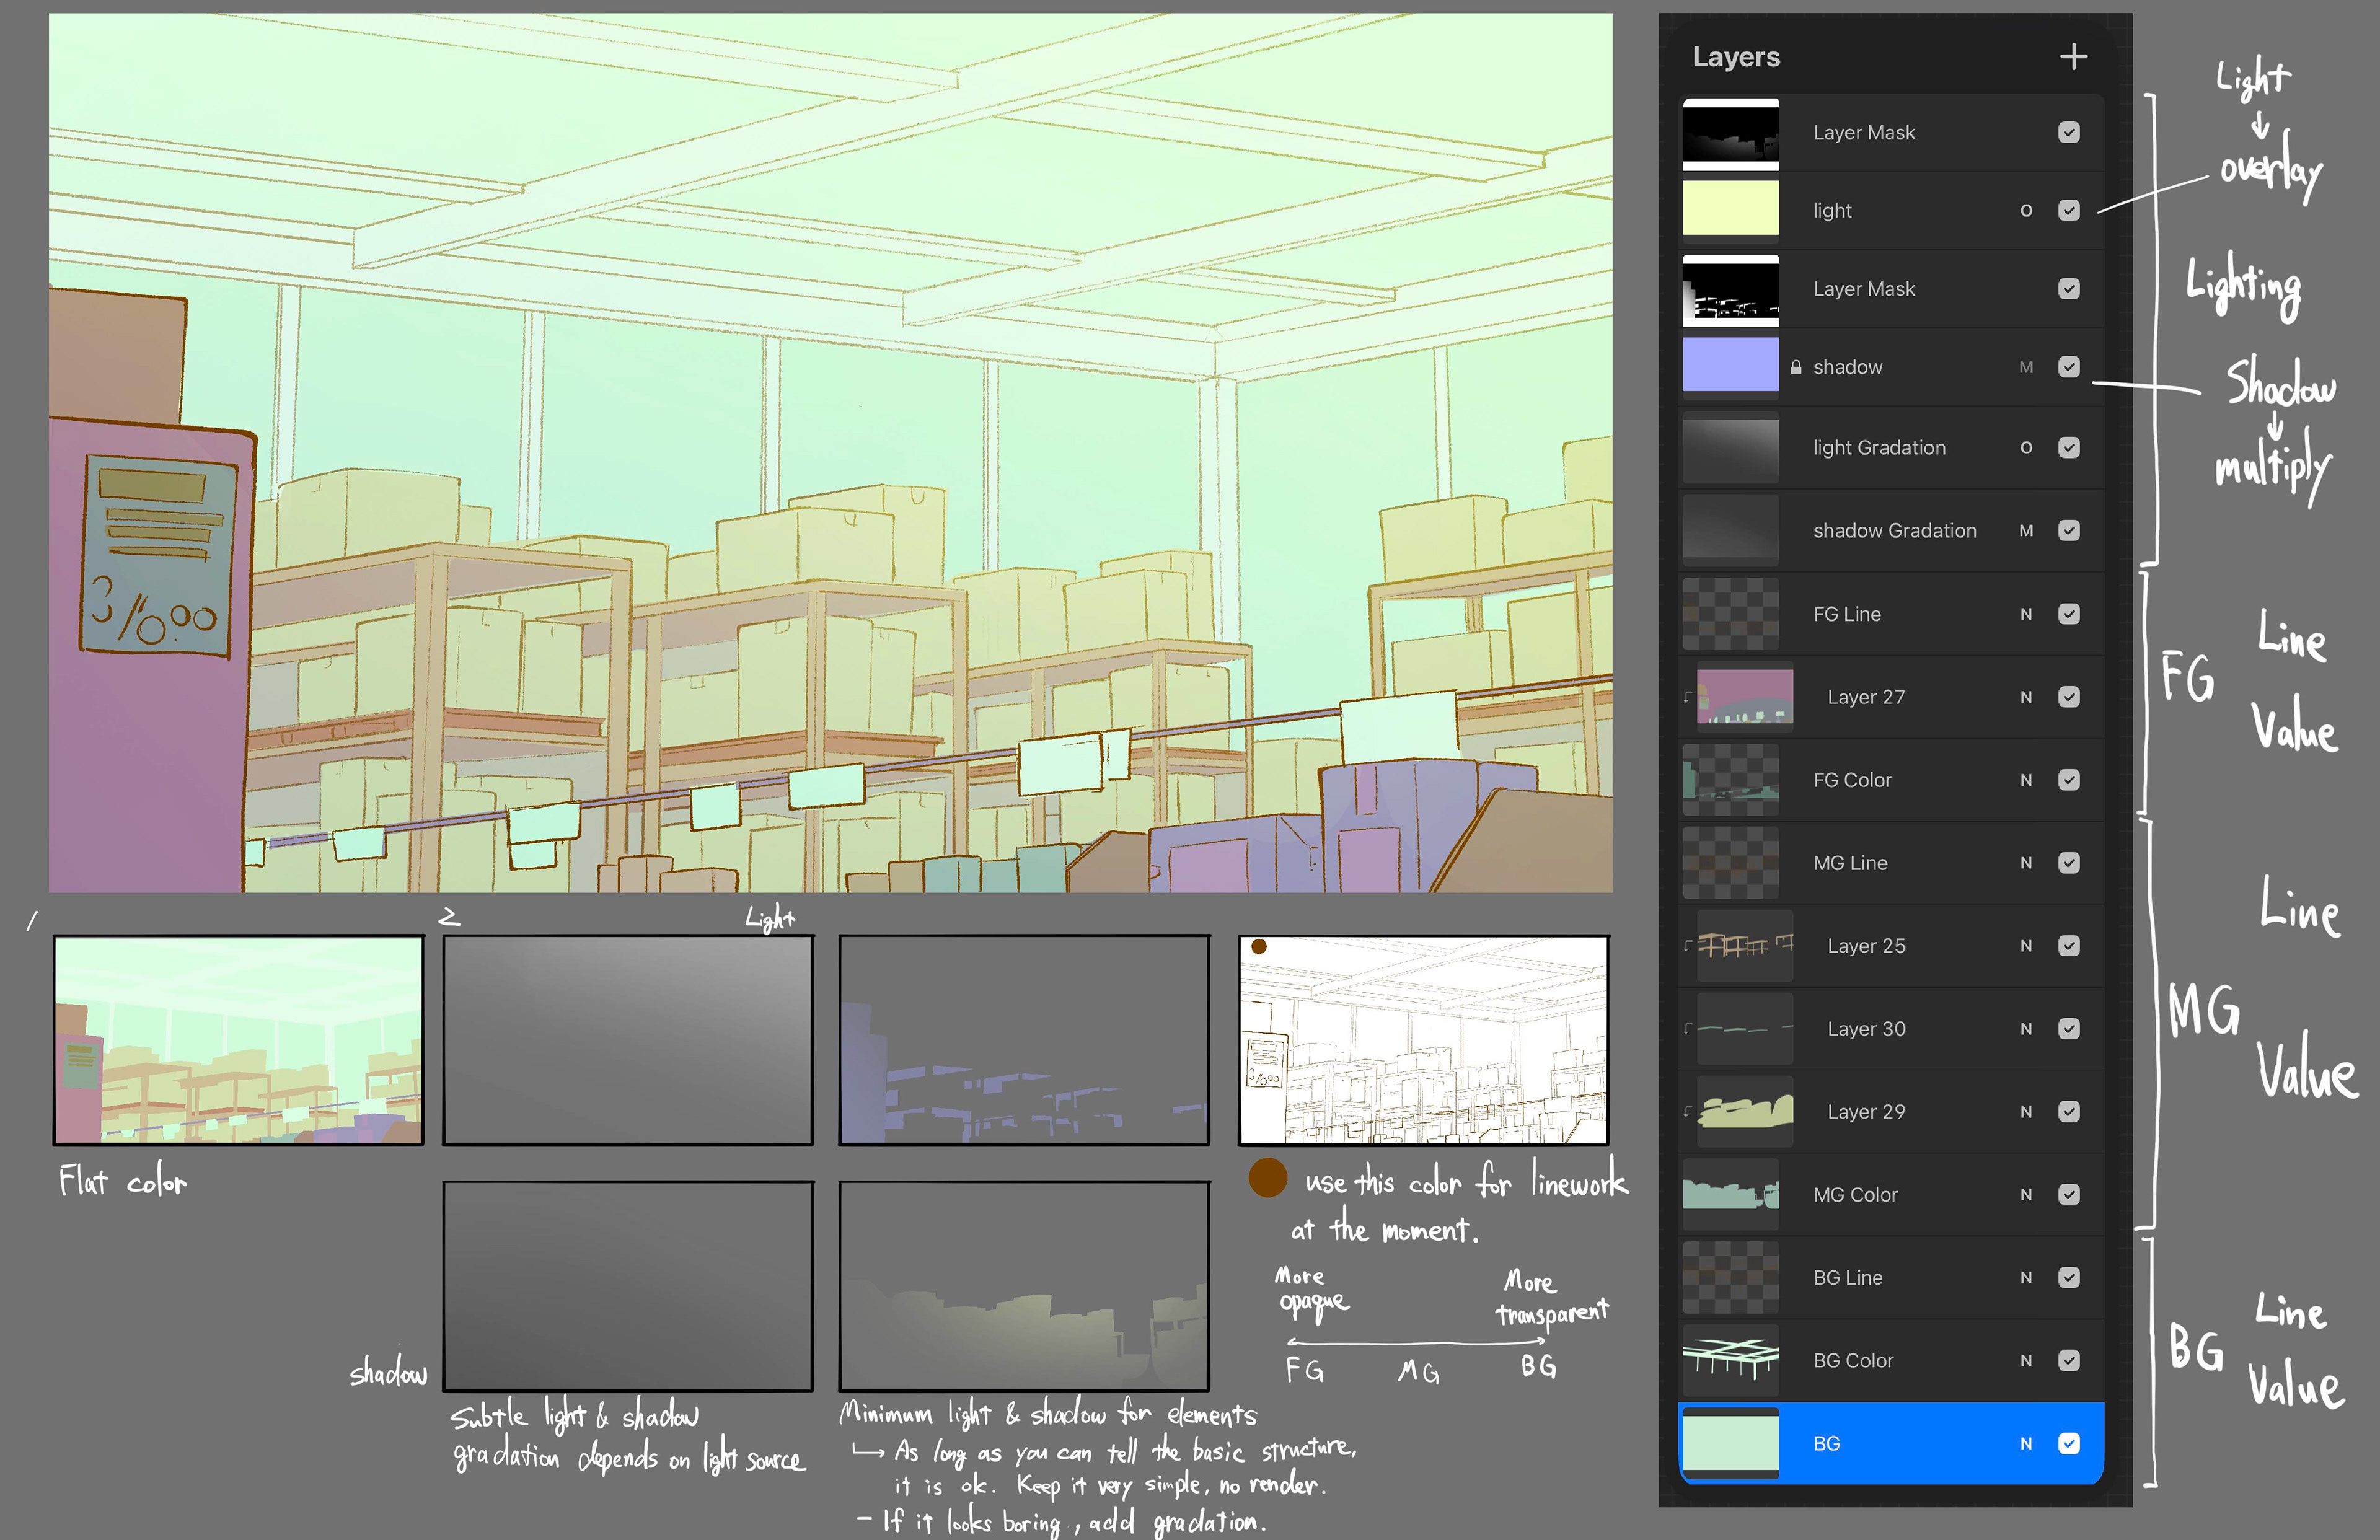Click the clipping arrow on Layer 27
The width and height of the screenshot is (2380, 1540).
pos(1688,697)
